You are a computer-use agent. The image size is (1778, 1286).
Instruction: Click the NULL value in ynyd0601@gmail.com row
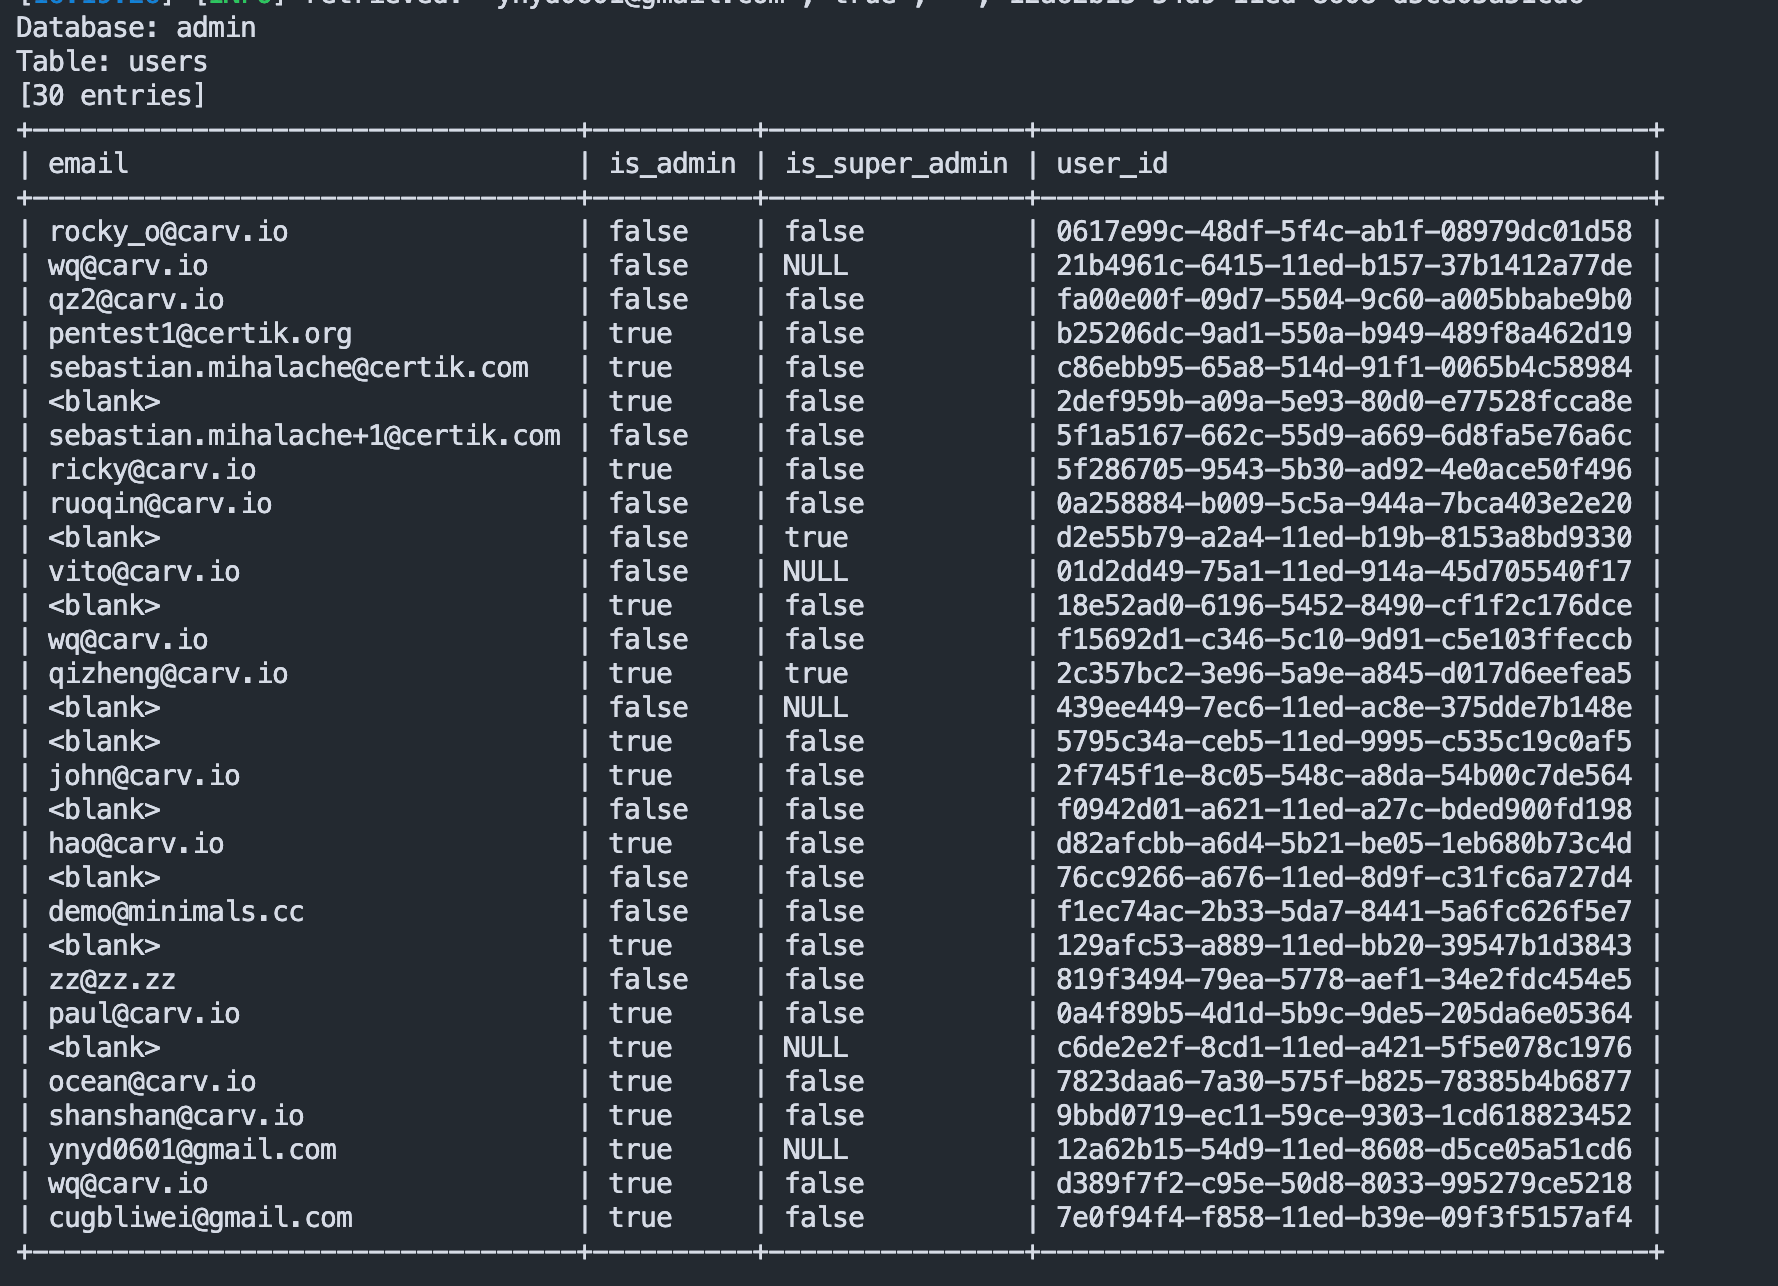coord(816,1150)
